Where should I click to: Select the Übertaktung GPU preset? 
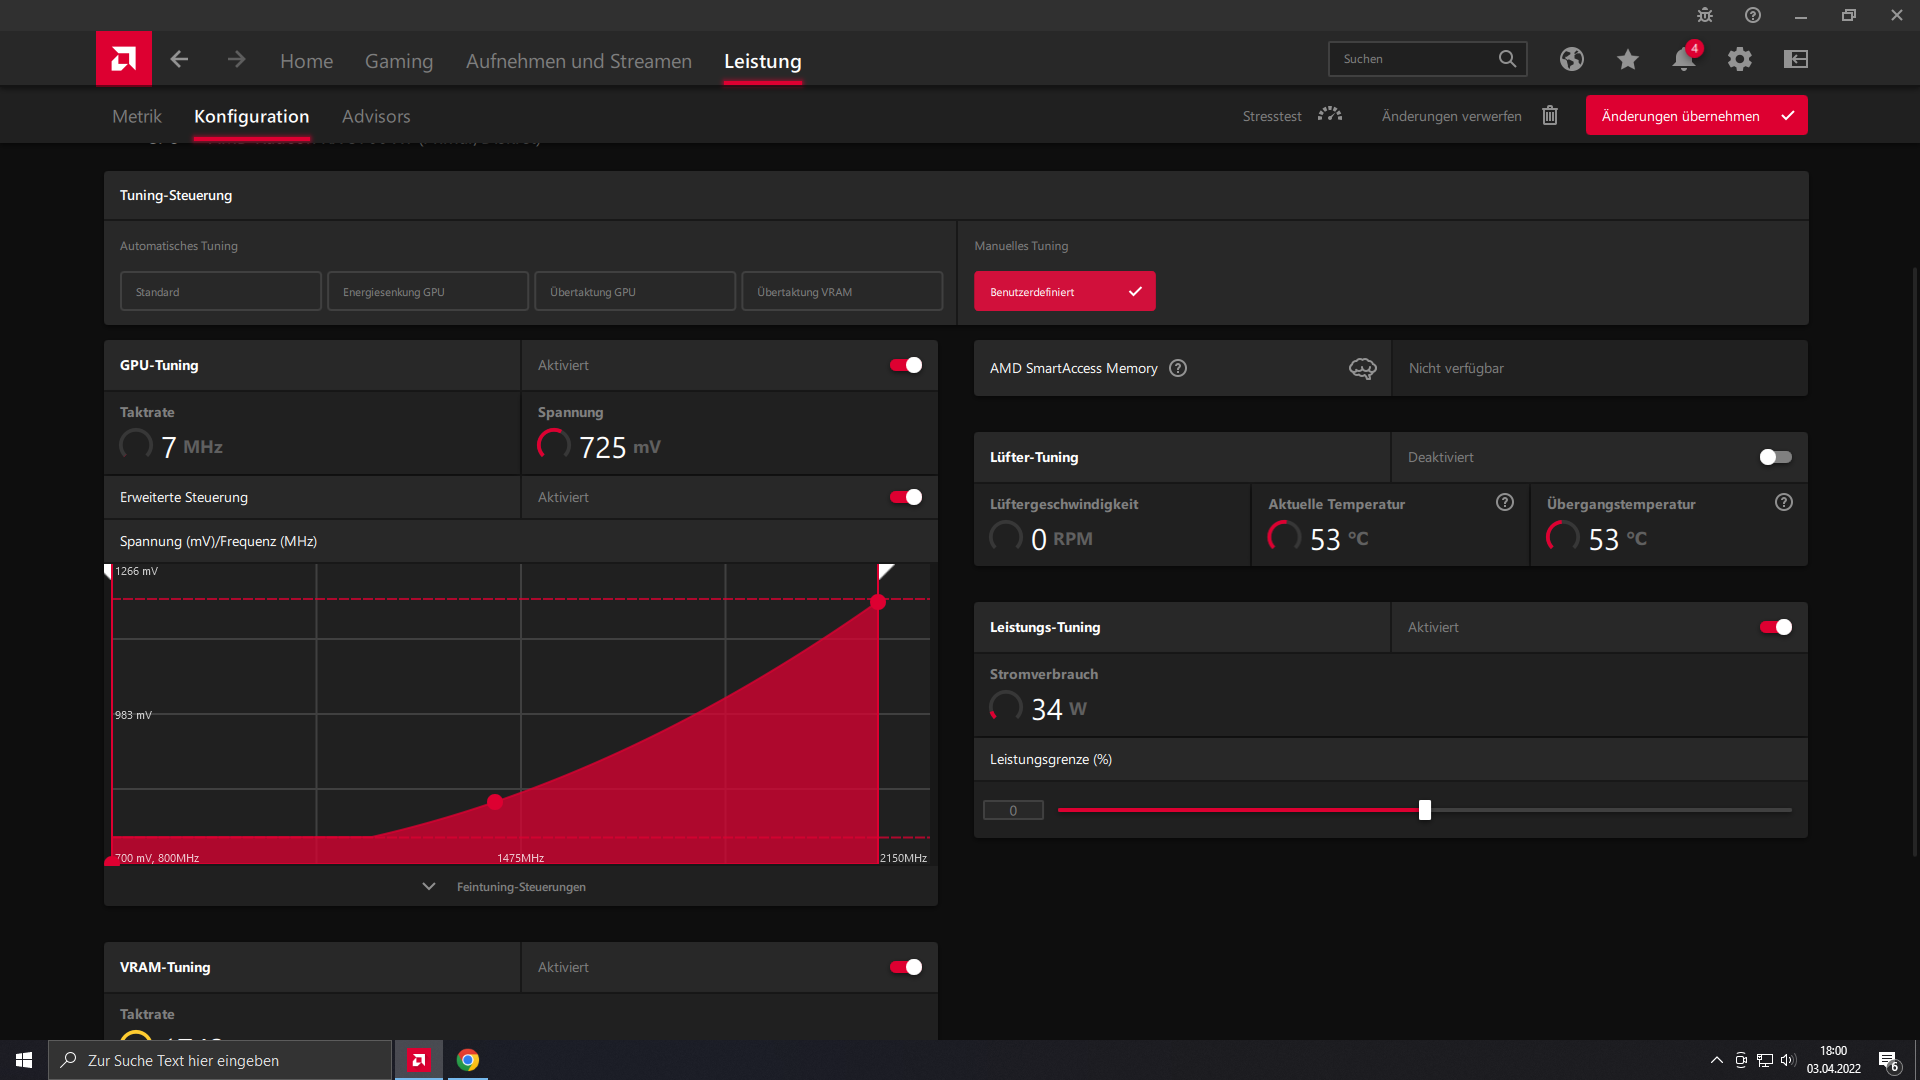click(635, 291)
